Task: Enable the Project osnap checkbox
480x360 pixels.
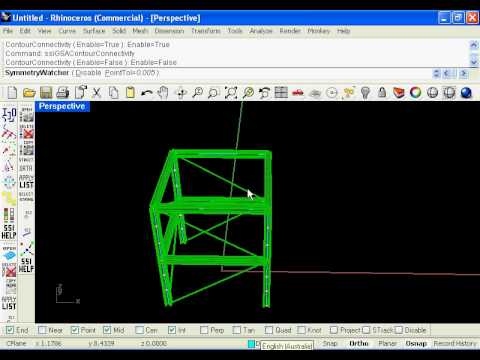Action: (x=334, y=330)
